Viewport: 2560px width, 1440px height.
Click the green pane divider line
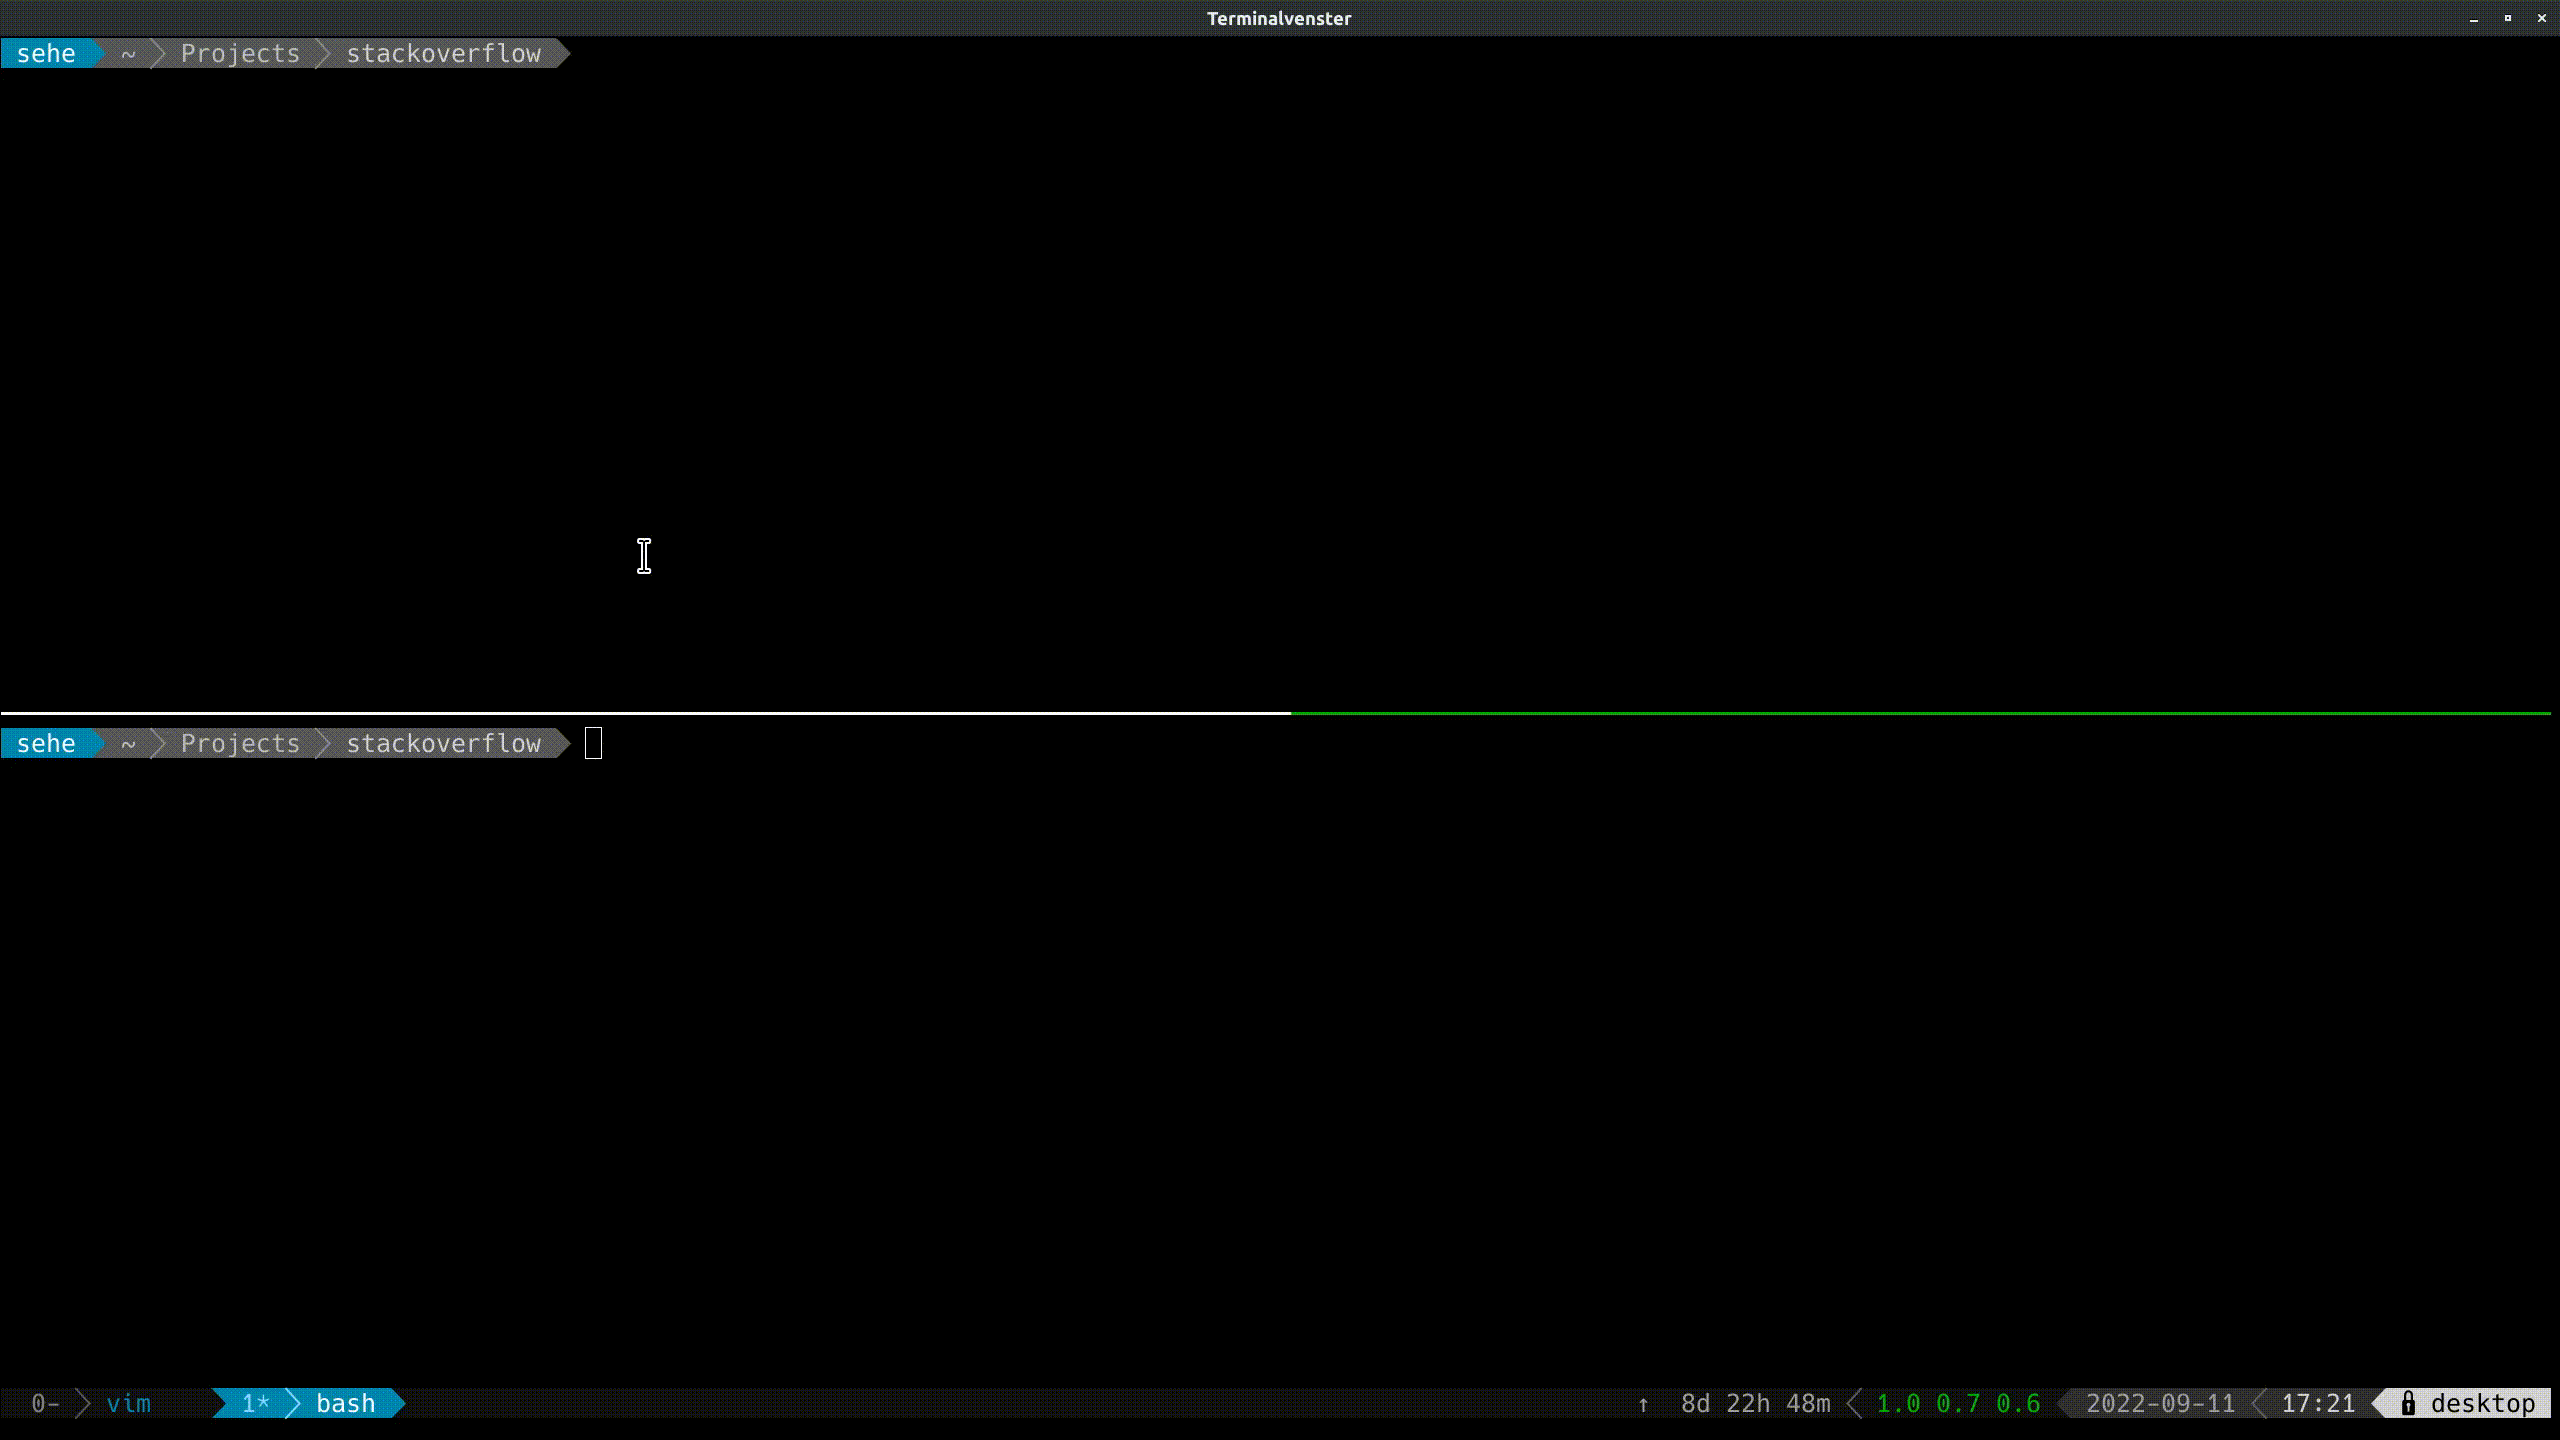[1920, 713]
